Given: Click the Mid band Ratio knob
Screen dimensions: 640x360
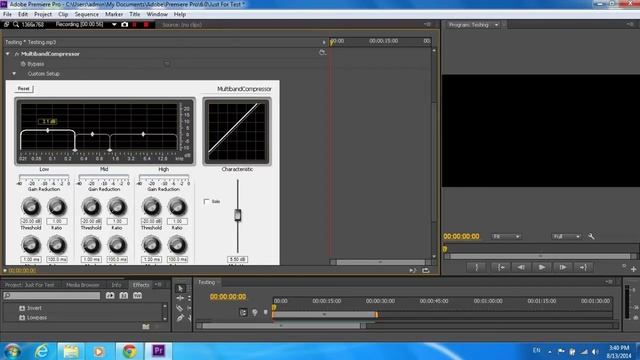Looking at the screenshot, I should pyautogui.click(x=117, y=207).
